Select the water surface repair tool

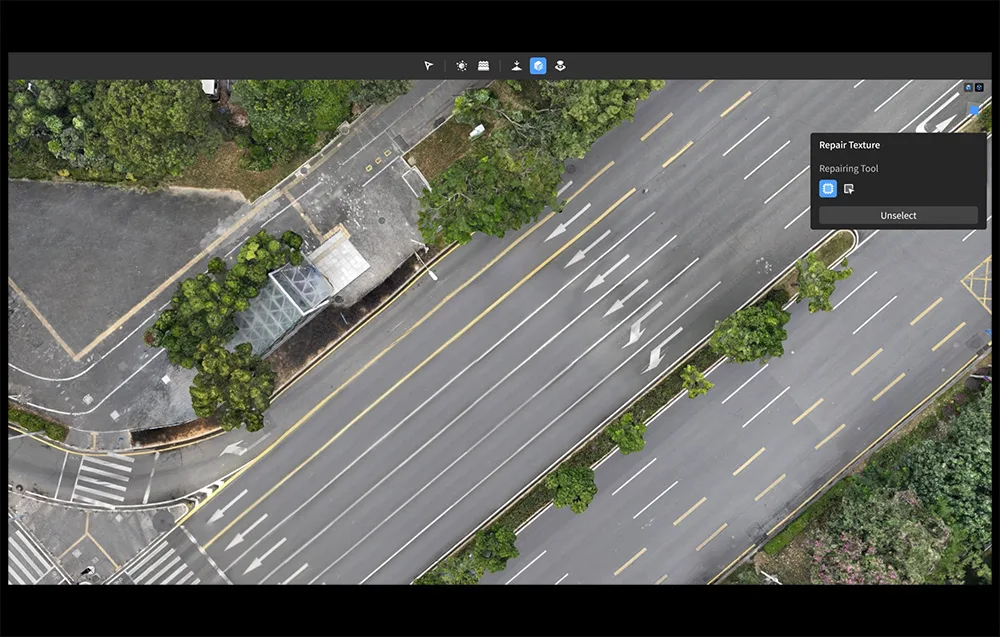point(483,66)
